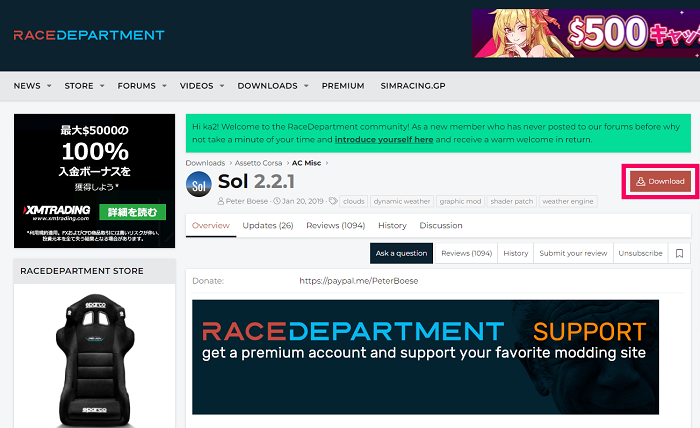Follow the 'introduce yourself here' link
Screen dimensions: 700x428
point(384,140)
